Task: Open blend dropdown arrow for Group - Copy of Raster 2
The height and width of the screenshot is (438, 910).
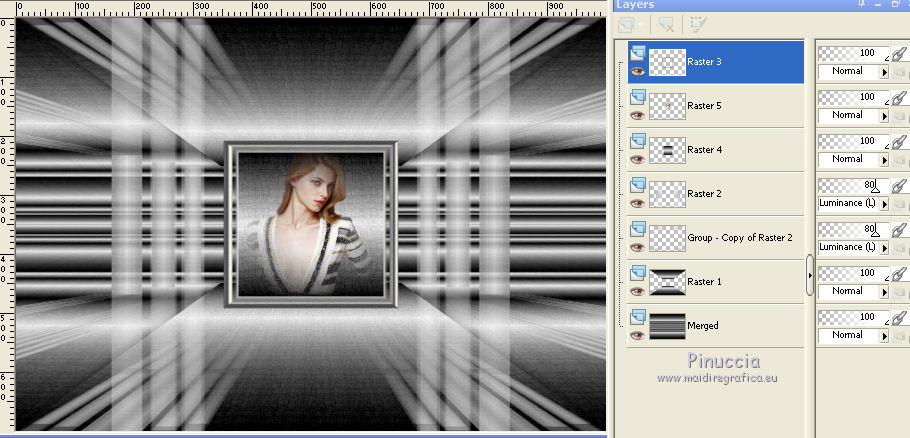Action: (x=884, y=248)
